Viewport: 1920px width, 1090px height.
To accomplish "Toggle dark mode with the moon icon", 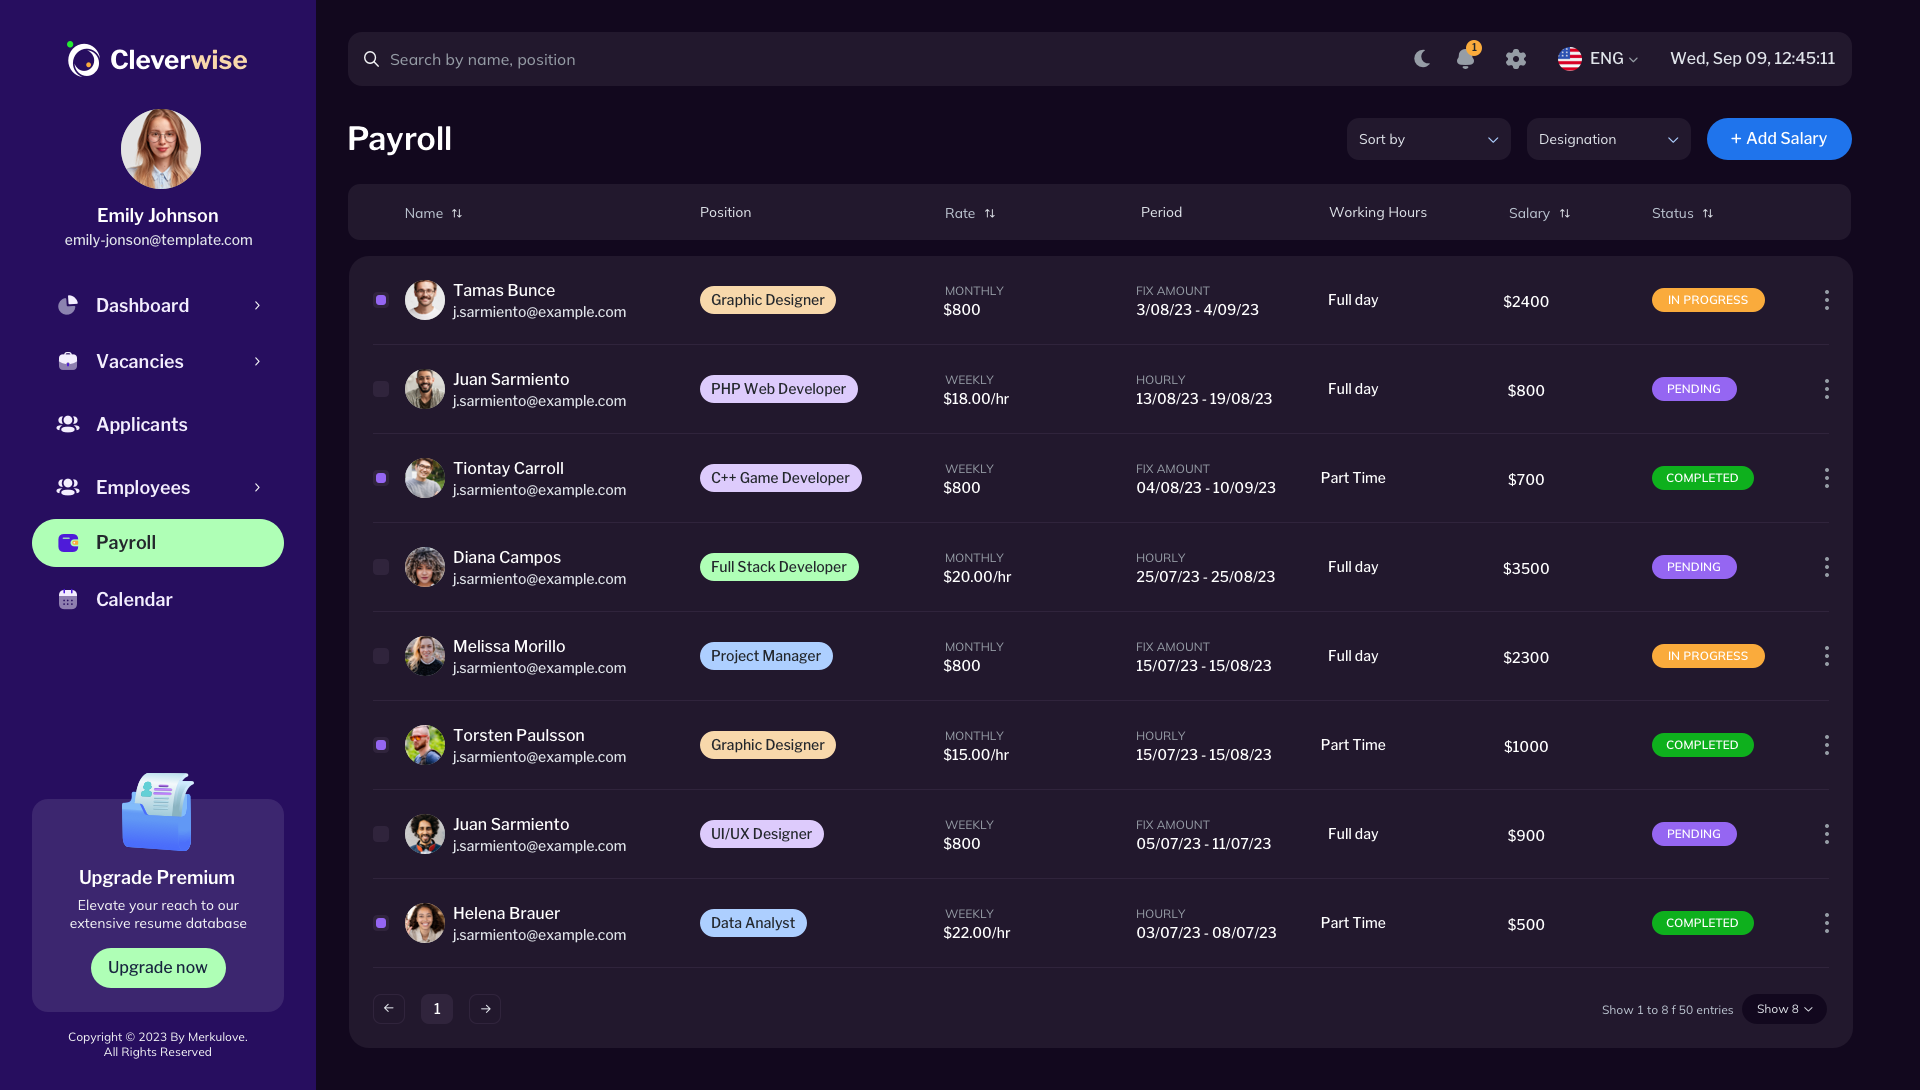I will (1421, 58).
